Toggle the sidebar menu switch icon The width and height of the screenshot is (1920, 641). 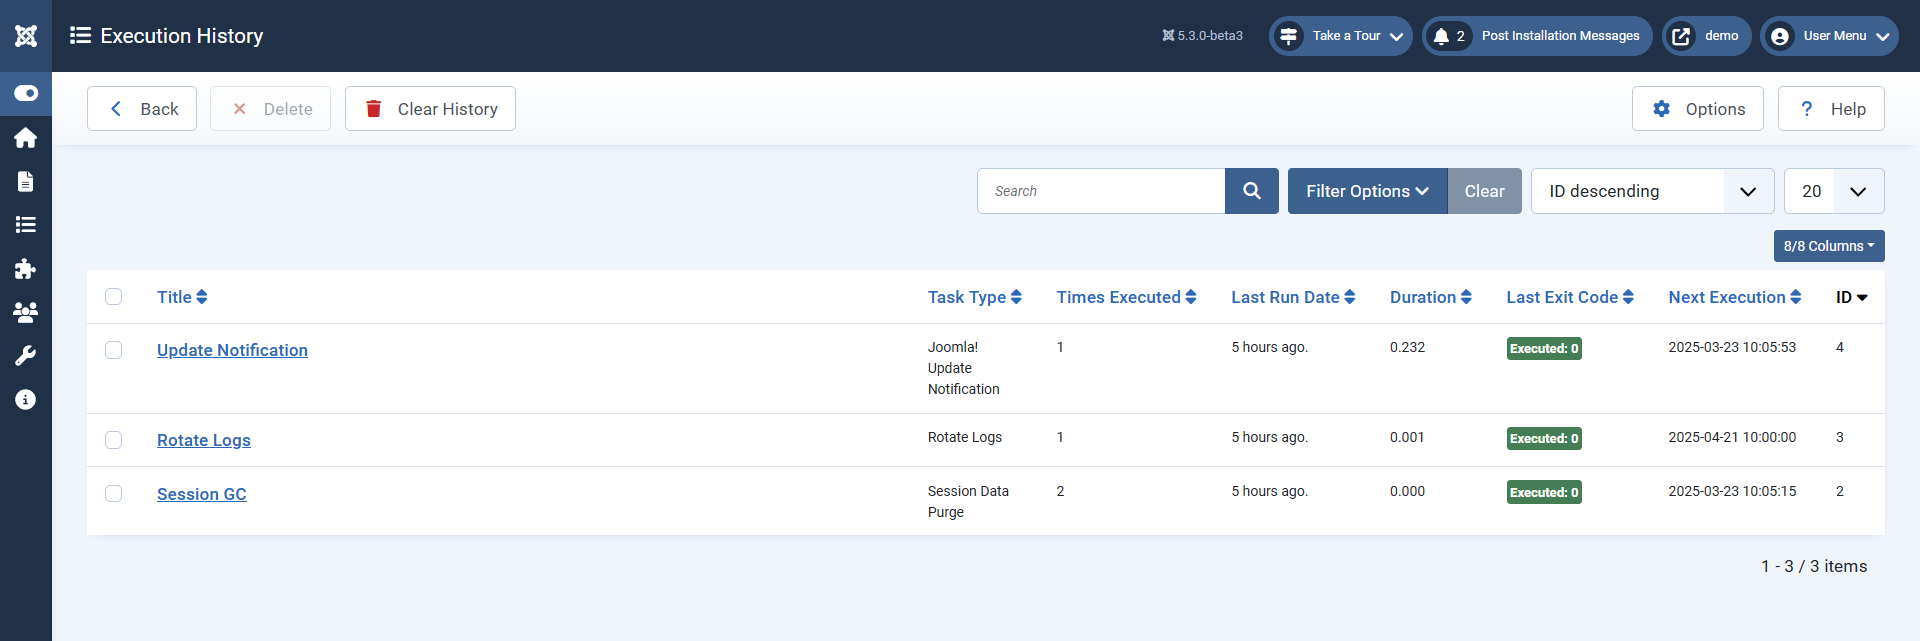click(26, 93)
